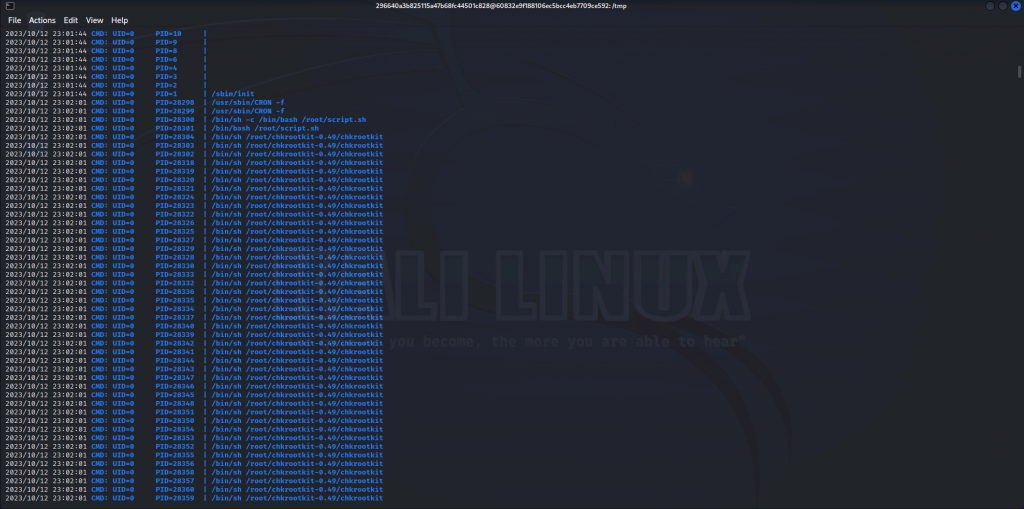This screenshot has width=1024, height=509.
Task: Click the /sbin/init command text
Action: (233, 93)
